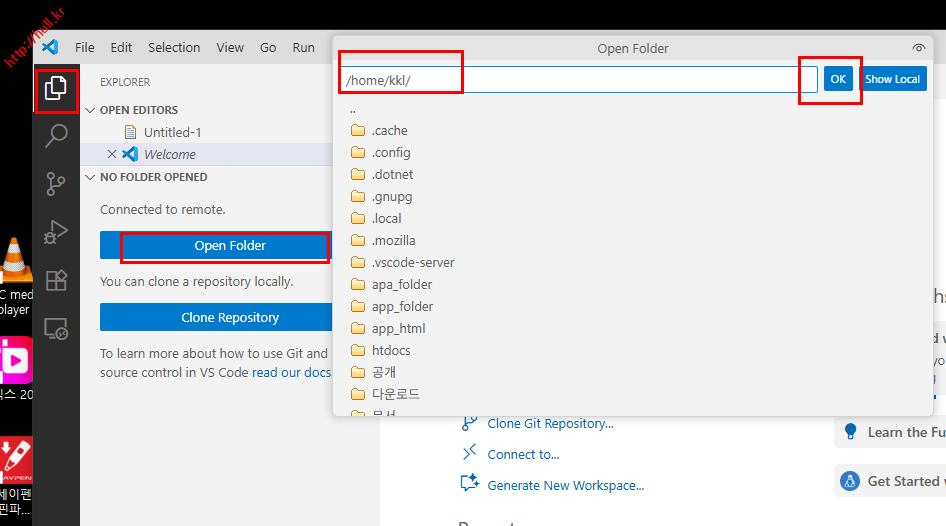Open the Search view icon

[57, 136]
